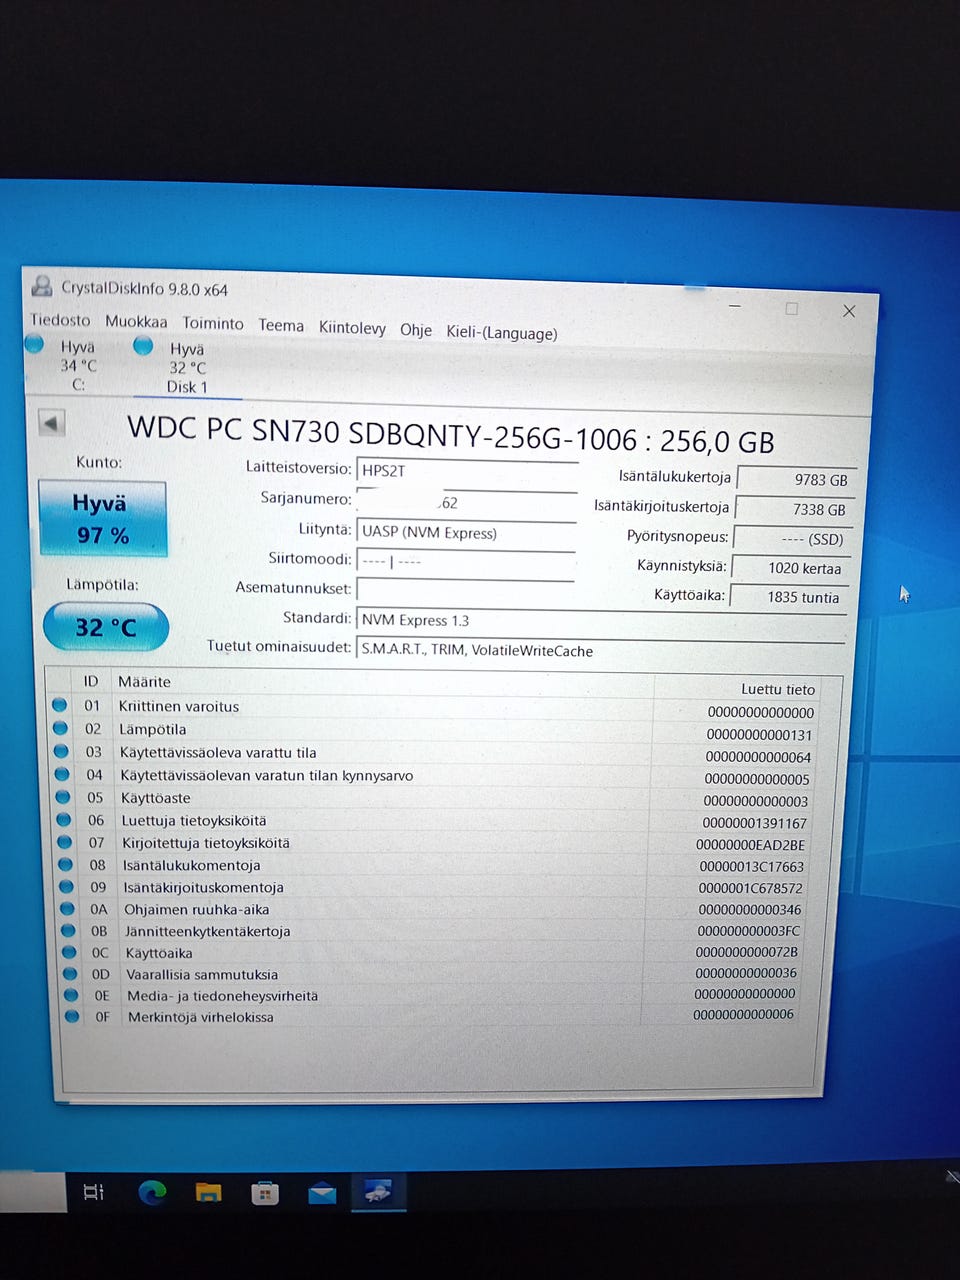Select the Lämpötila attribute row

(448, 731)
